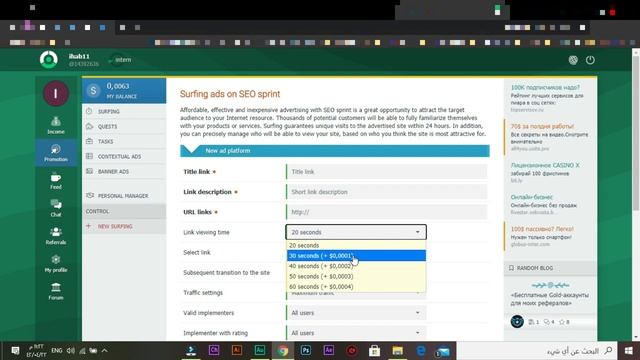Open Edge browser from the taskbar
Viewport: 640px width, 360px height.
420,351
